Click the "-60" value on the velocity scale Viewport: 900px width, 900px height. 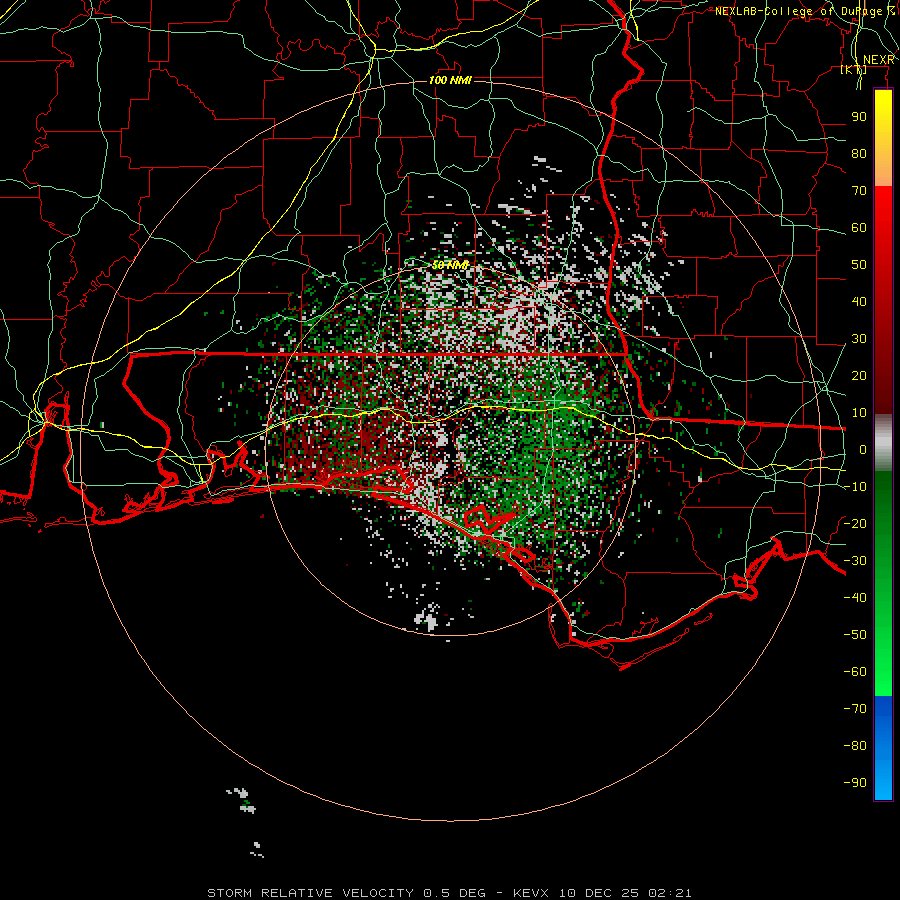[855, 672]
